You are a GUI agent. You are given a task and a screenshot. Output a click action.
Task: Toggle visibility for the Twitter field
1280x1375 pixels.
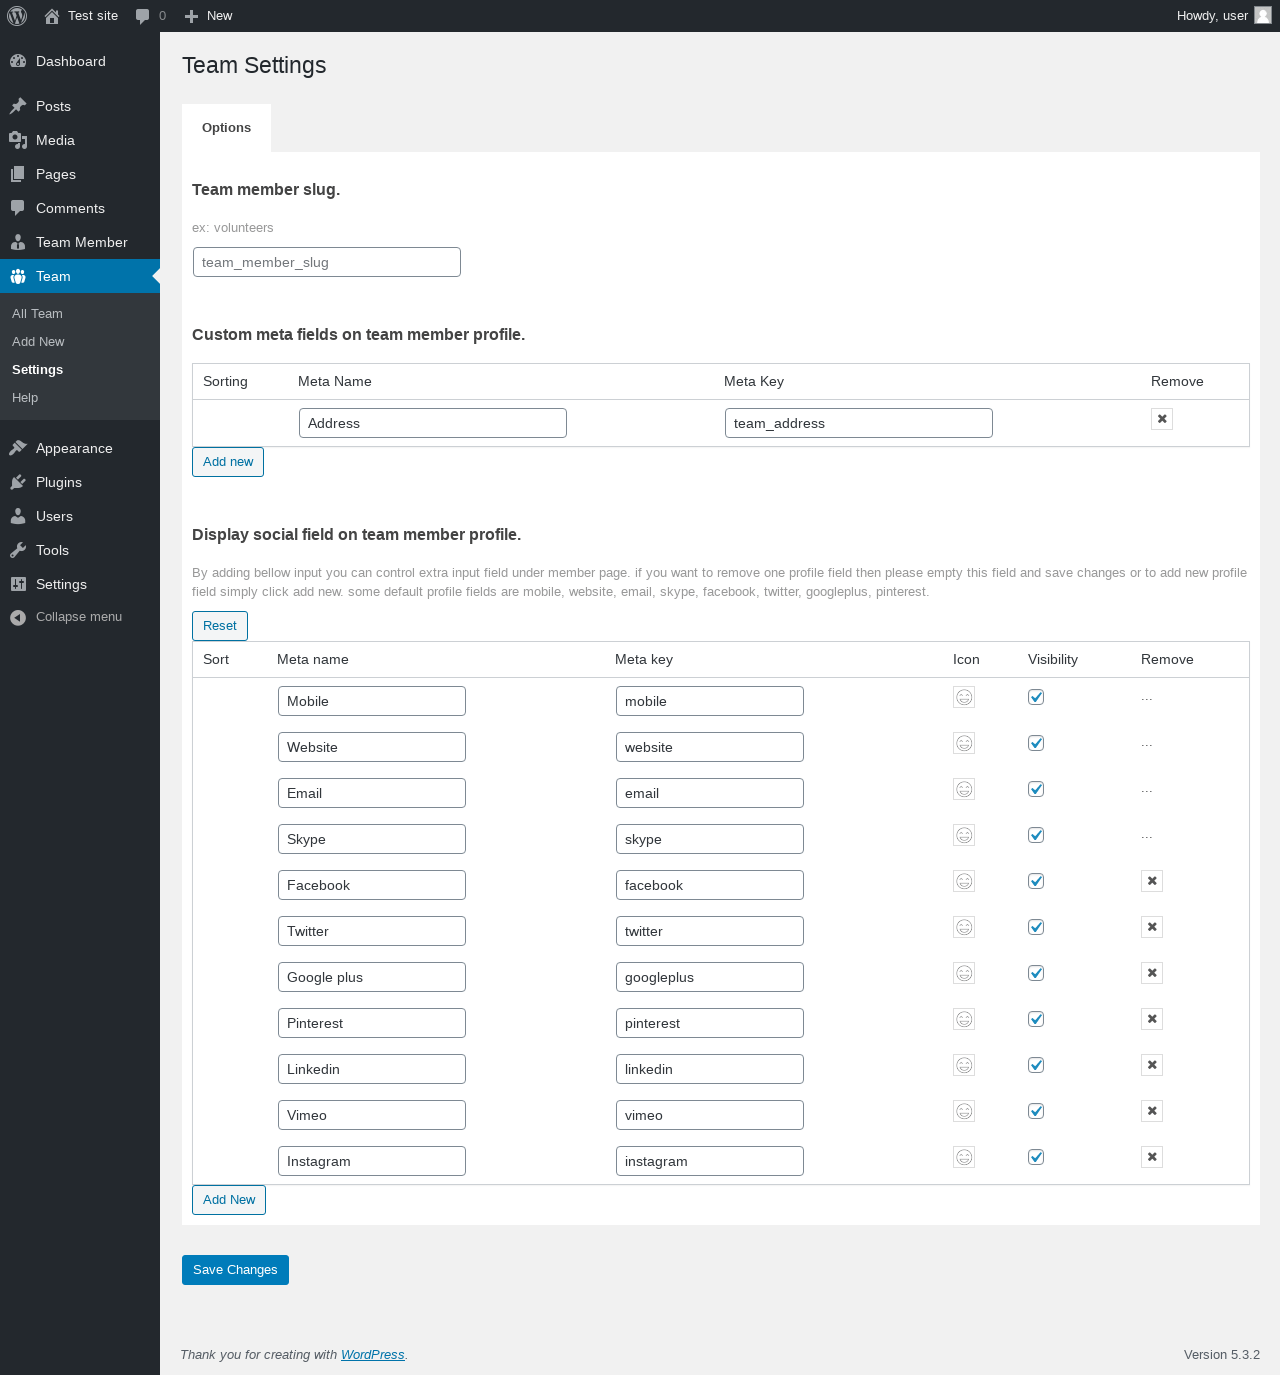point(1036,927)
